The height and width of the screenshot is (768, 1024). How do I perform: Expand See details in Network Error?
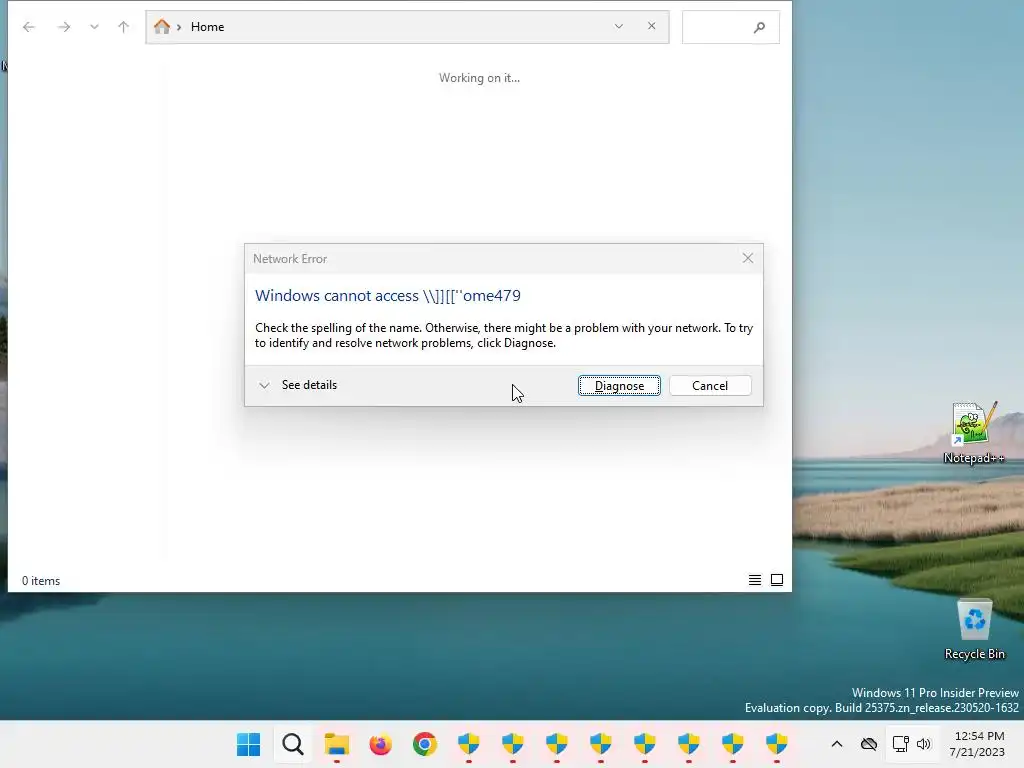coord(298,385)
